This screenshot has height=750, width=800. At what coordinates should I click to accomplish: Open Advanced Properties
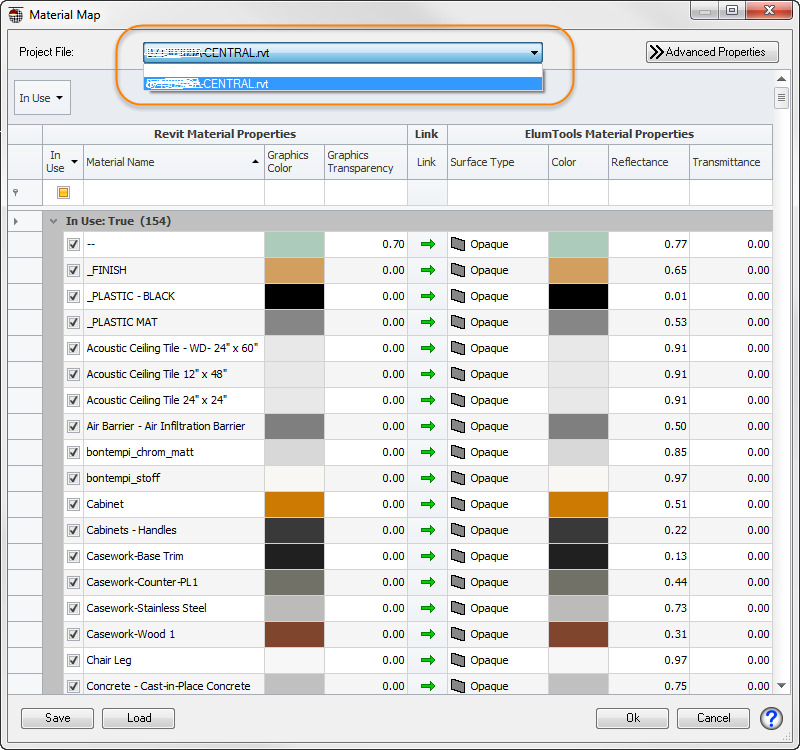point(712,52)
